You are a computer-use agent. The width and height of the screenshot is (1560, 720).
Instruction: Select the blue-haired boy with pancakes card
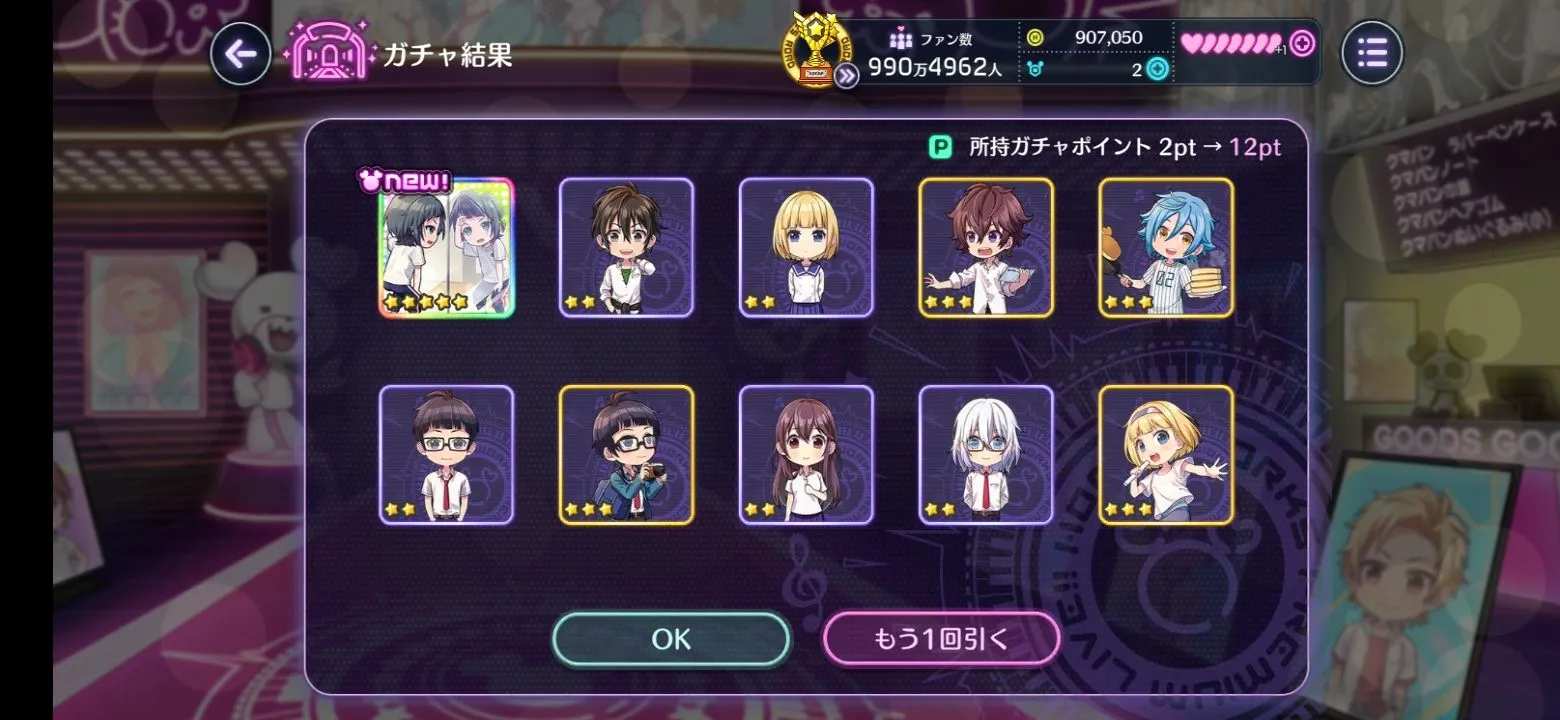pos(1166,248)
